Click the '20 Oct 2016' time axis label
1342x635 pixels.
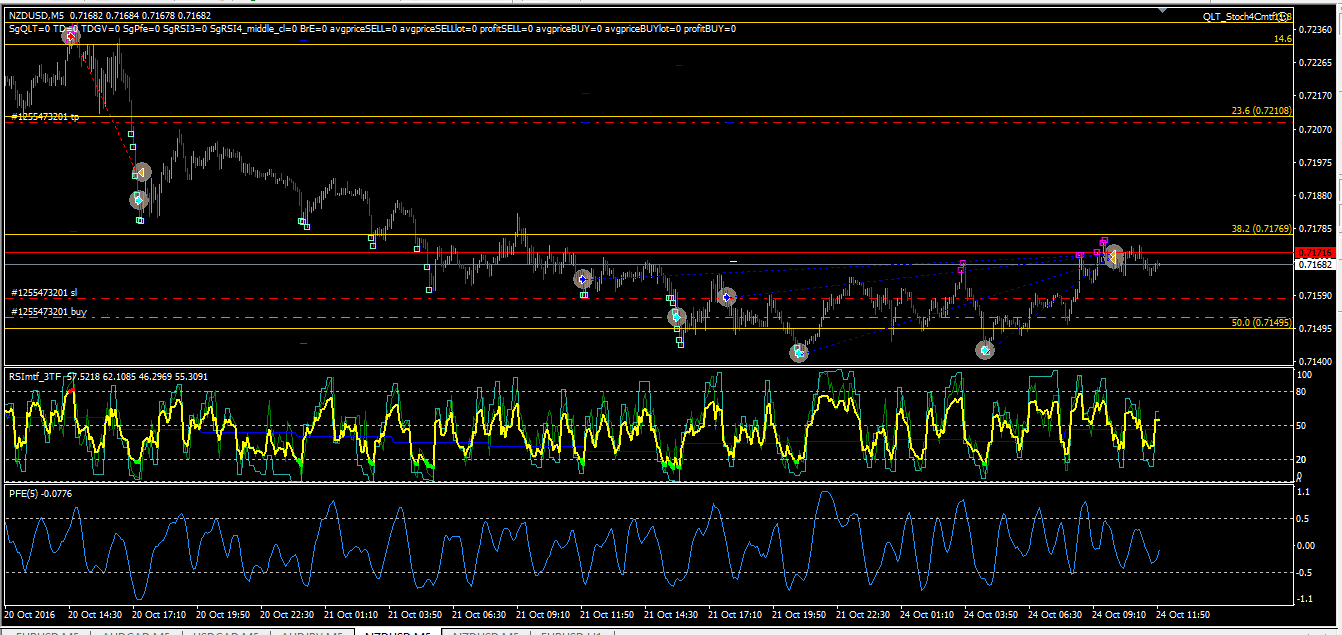[x=30, y=614]
